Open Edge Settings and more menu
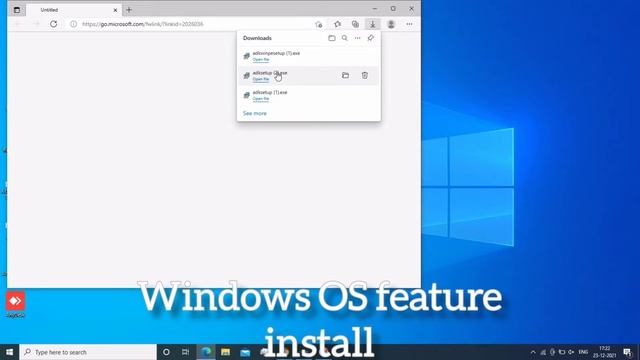The image size is (640, 360). point(409,24)
